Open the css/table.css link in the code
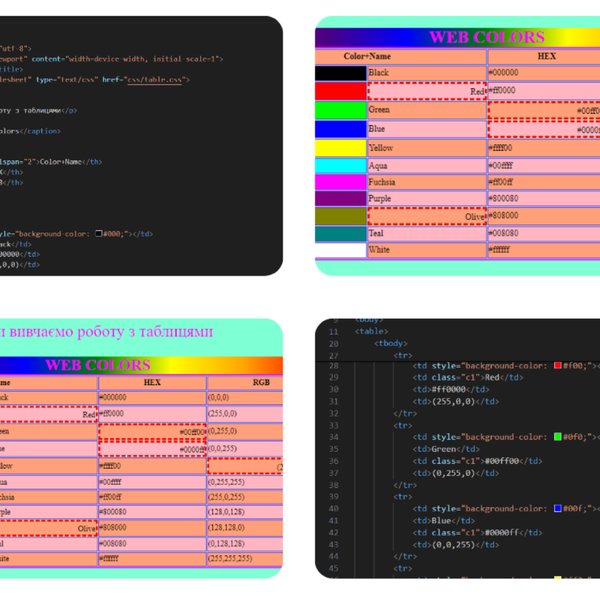The image size is (600, 600). coord(155,80)
